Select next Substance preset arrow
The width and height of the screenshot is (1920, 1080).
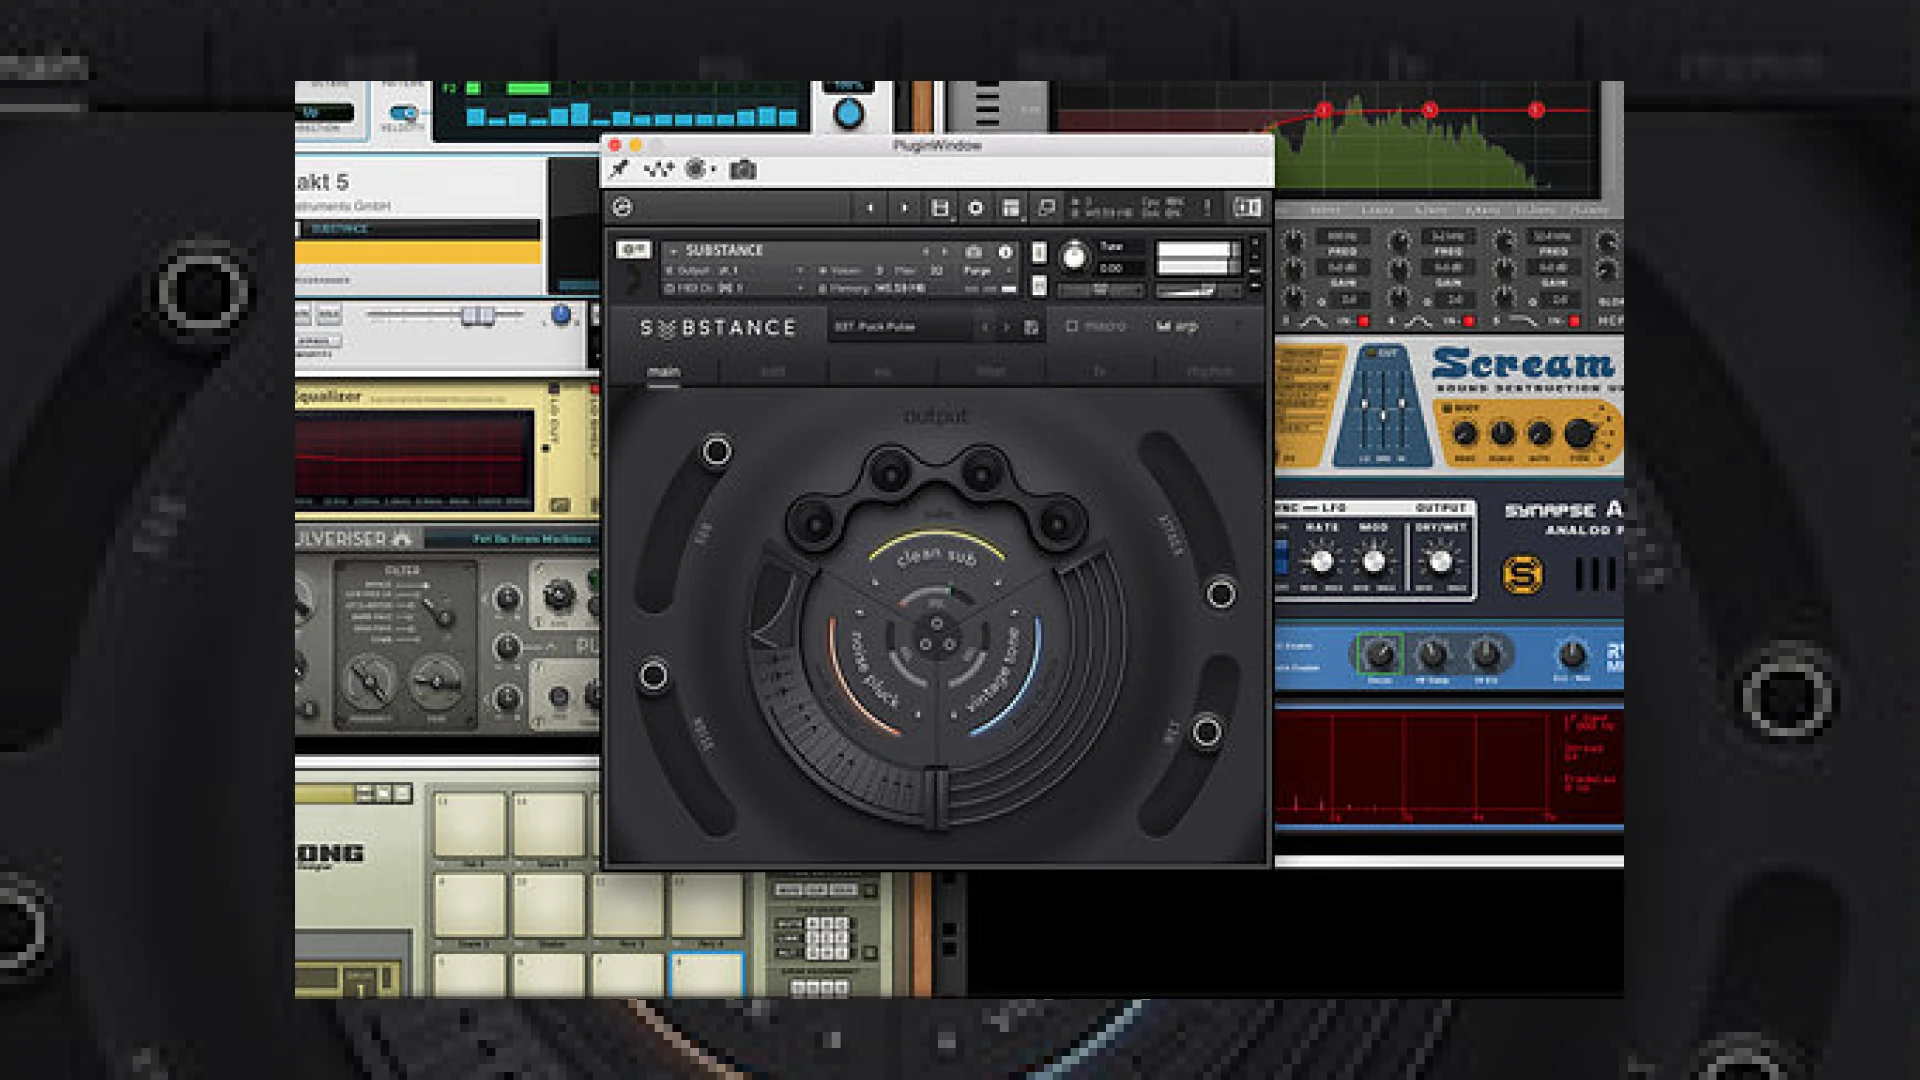pos(1007,327)
